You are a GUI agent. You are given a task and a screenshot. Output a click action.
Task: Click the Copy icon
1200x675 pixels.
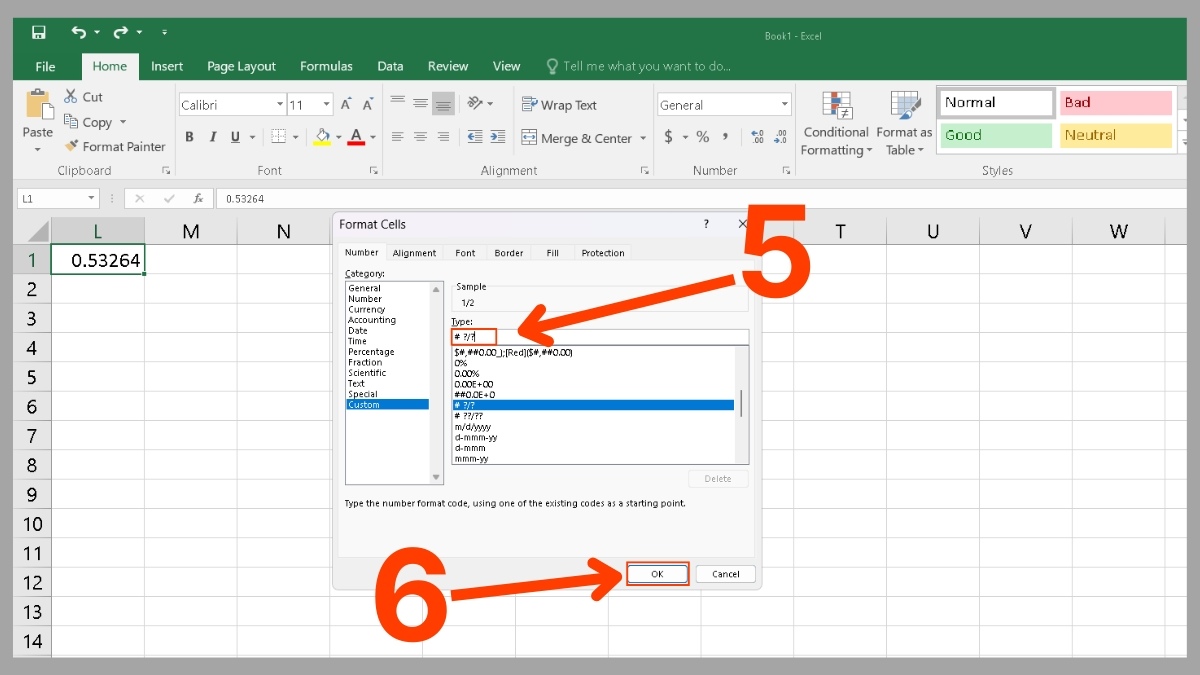(71, 122)
